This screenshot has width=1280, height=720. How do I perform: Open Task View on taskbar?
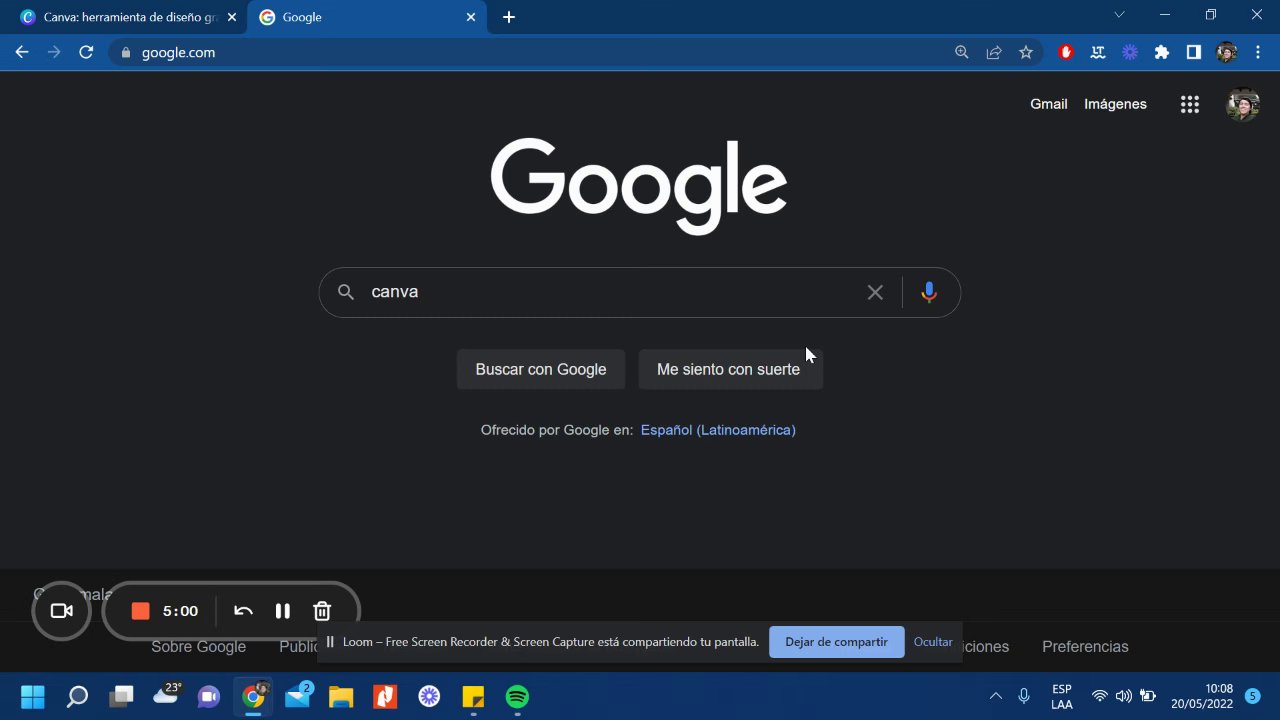121,696
